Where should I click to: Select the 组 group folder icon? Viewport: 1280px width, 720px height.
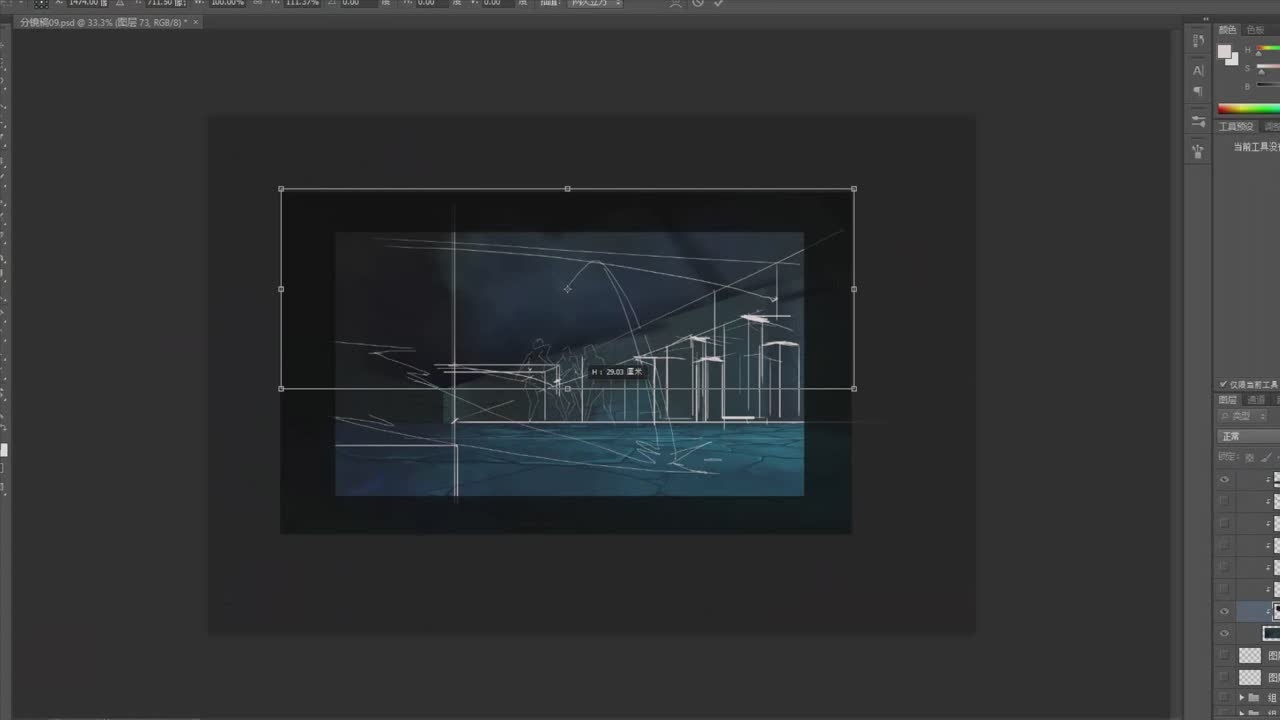pos(1253,698)
